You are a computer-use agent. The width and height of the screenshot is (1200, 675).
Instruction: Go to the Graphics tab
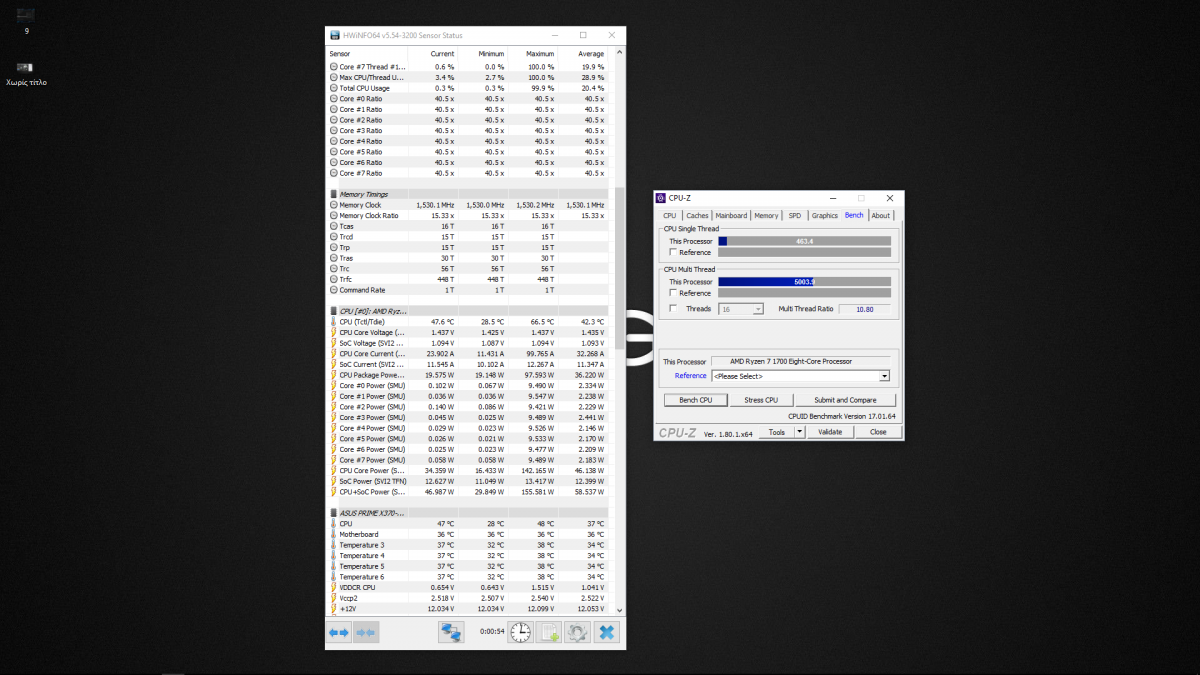pos(825,215)
